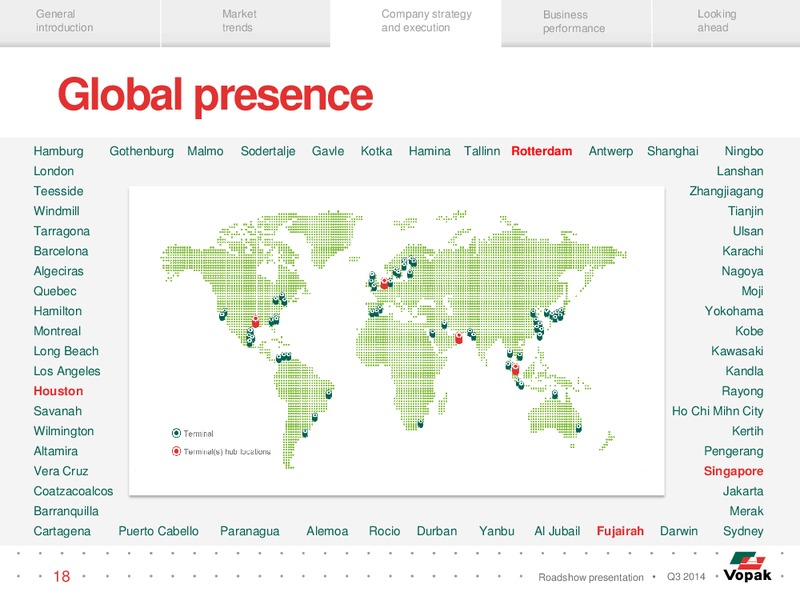The height and width of the screenshot is (600, 800).
Task: Click the Jakarta city name
Action: tap(743, 491)
